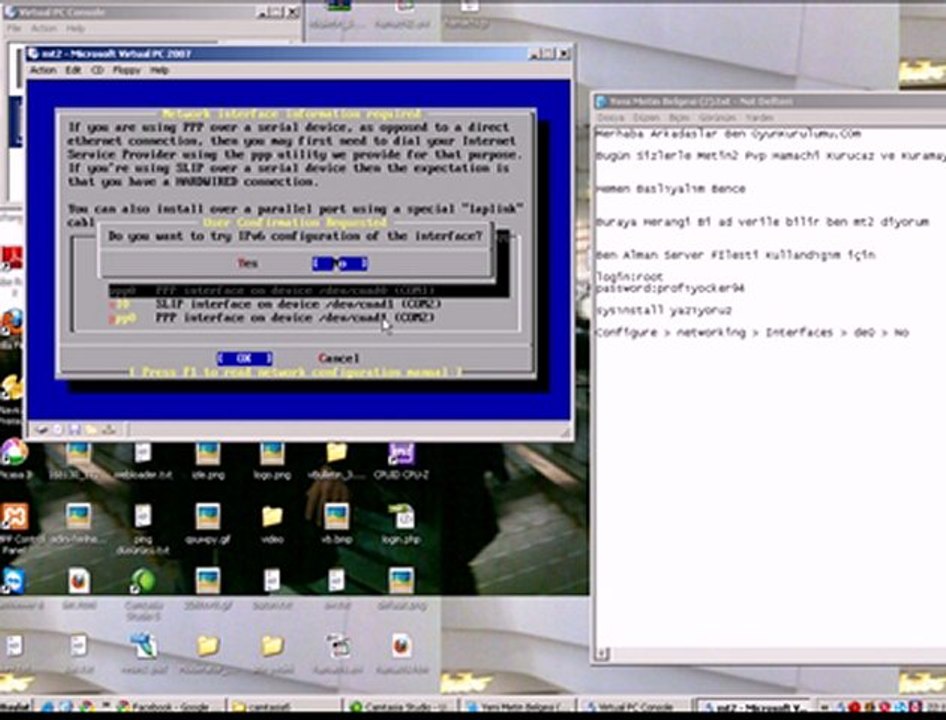Select vbulletin folder on desktop
The width and height of the screenshot is (946, 720).
pyautogui.click(x=337, y=462)
